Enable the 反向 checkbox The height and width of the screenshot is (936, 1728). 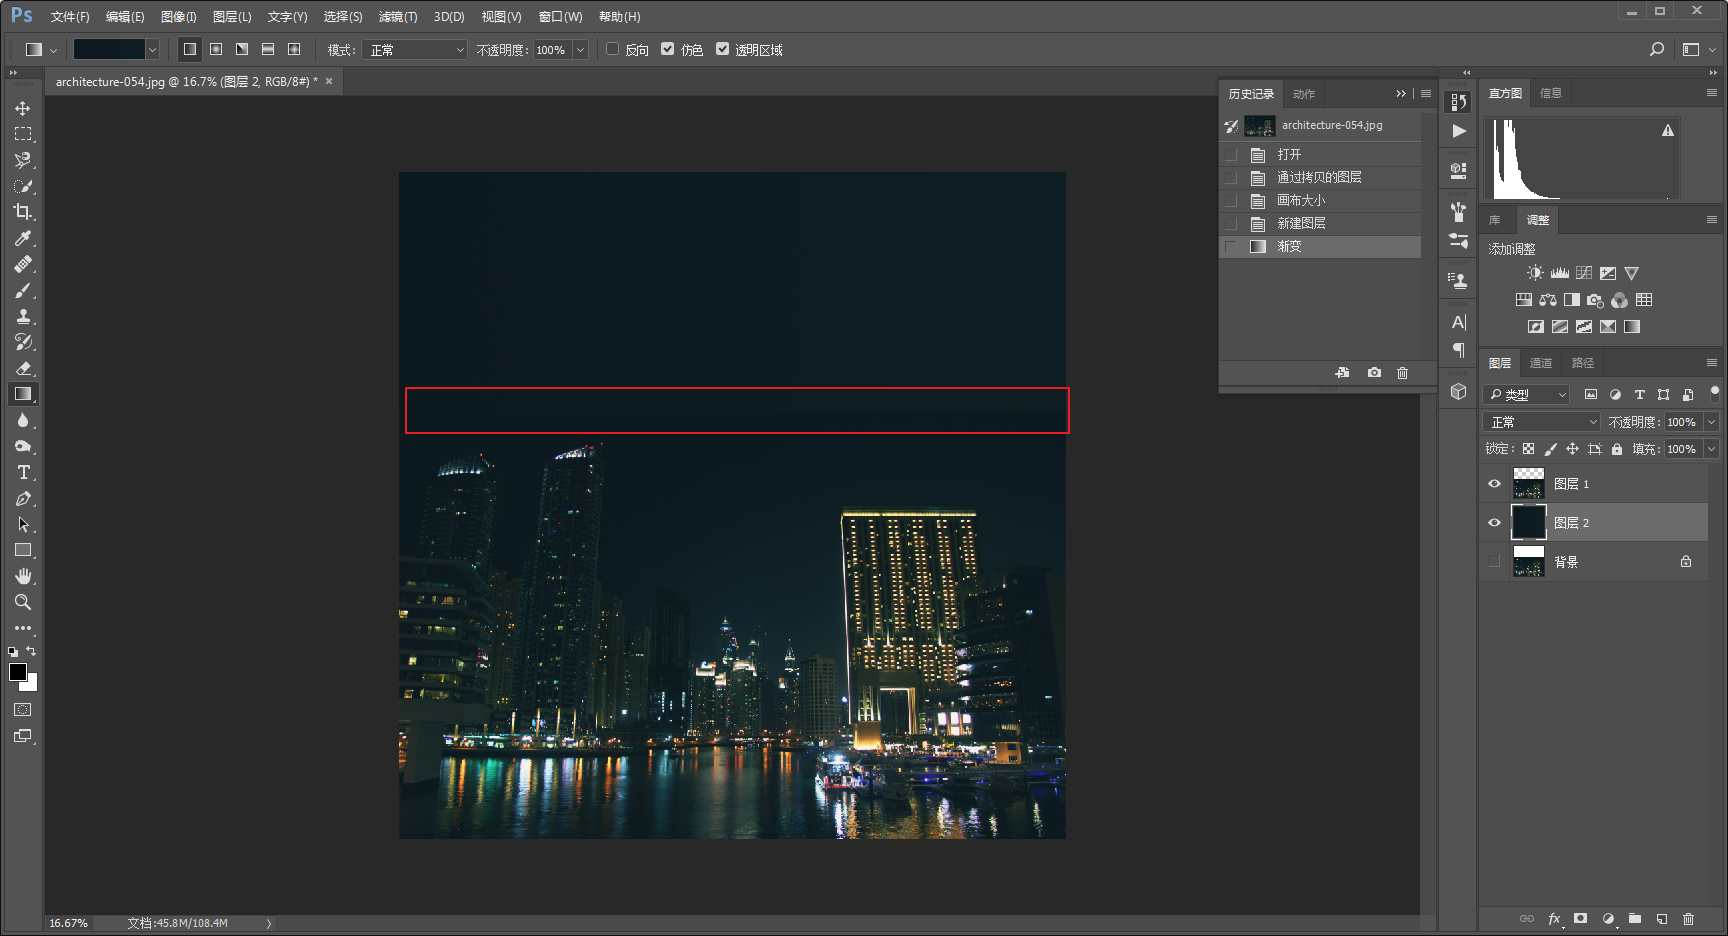(x=613, y=49)
